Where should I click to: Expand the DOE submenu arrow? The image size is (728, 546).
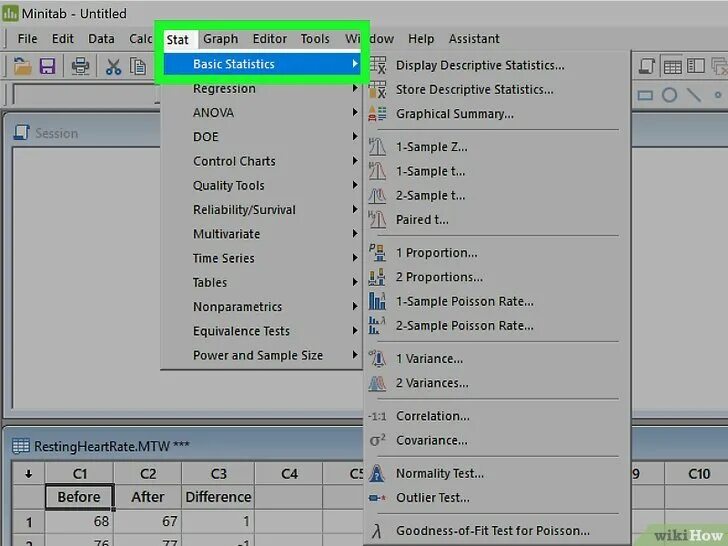coord(355,136)
